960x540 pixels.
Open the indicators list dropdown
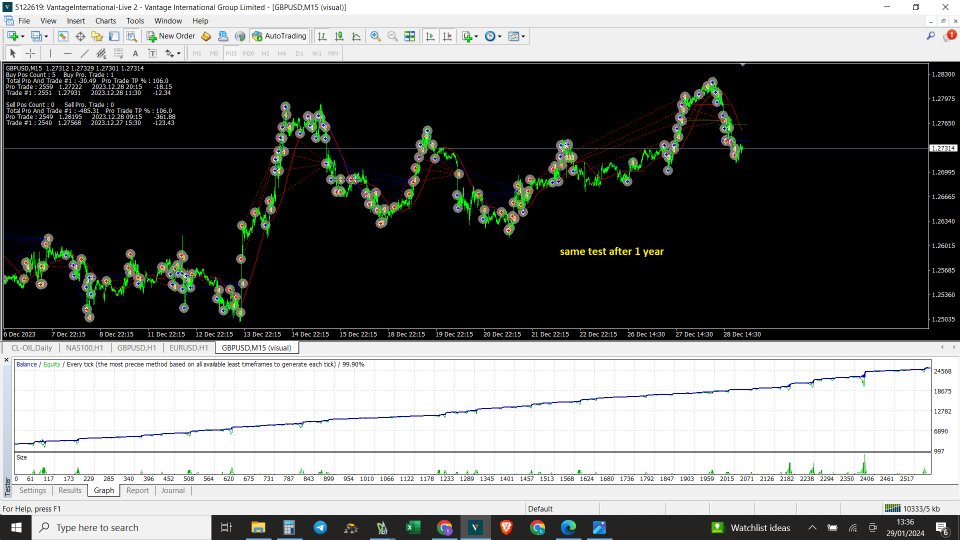(477, 36)
